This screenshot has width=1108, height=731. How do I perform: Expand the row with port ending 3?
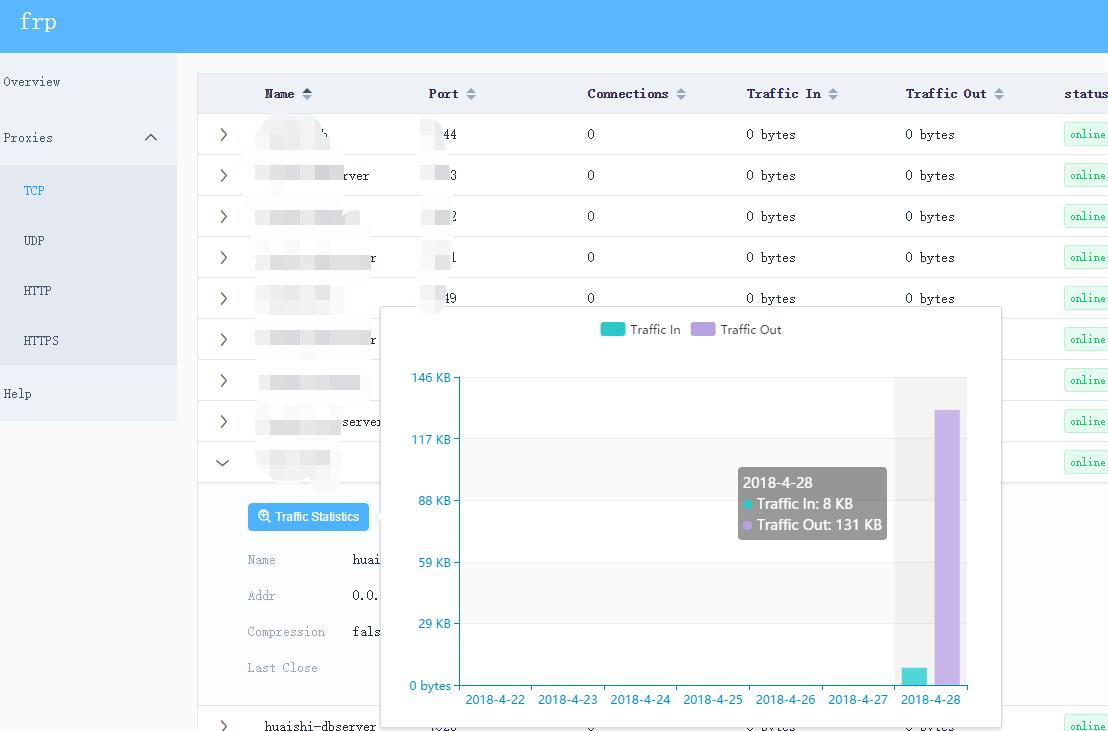pyautogui.click(x=223, y=175)
